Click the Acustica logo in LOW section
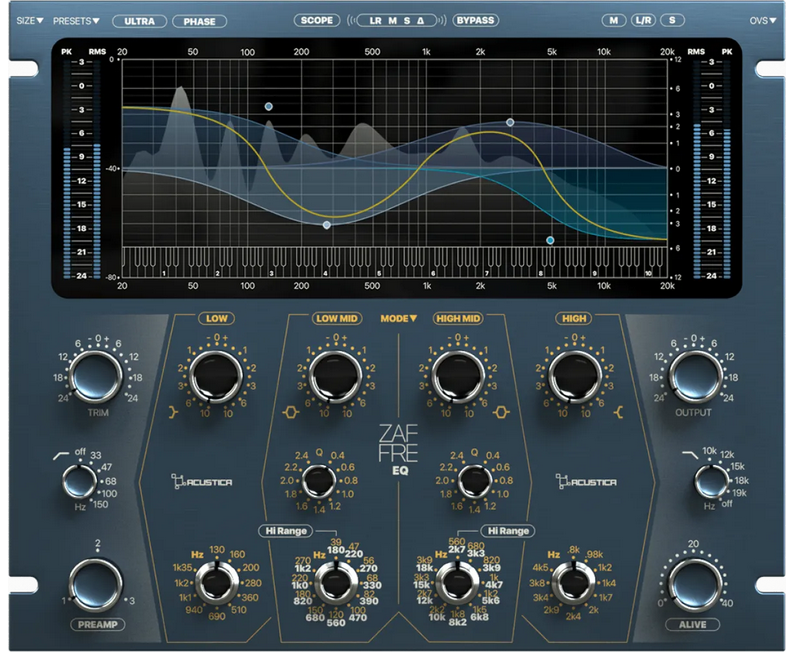 click(x=202, y=481)
